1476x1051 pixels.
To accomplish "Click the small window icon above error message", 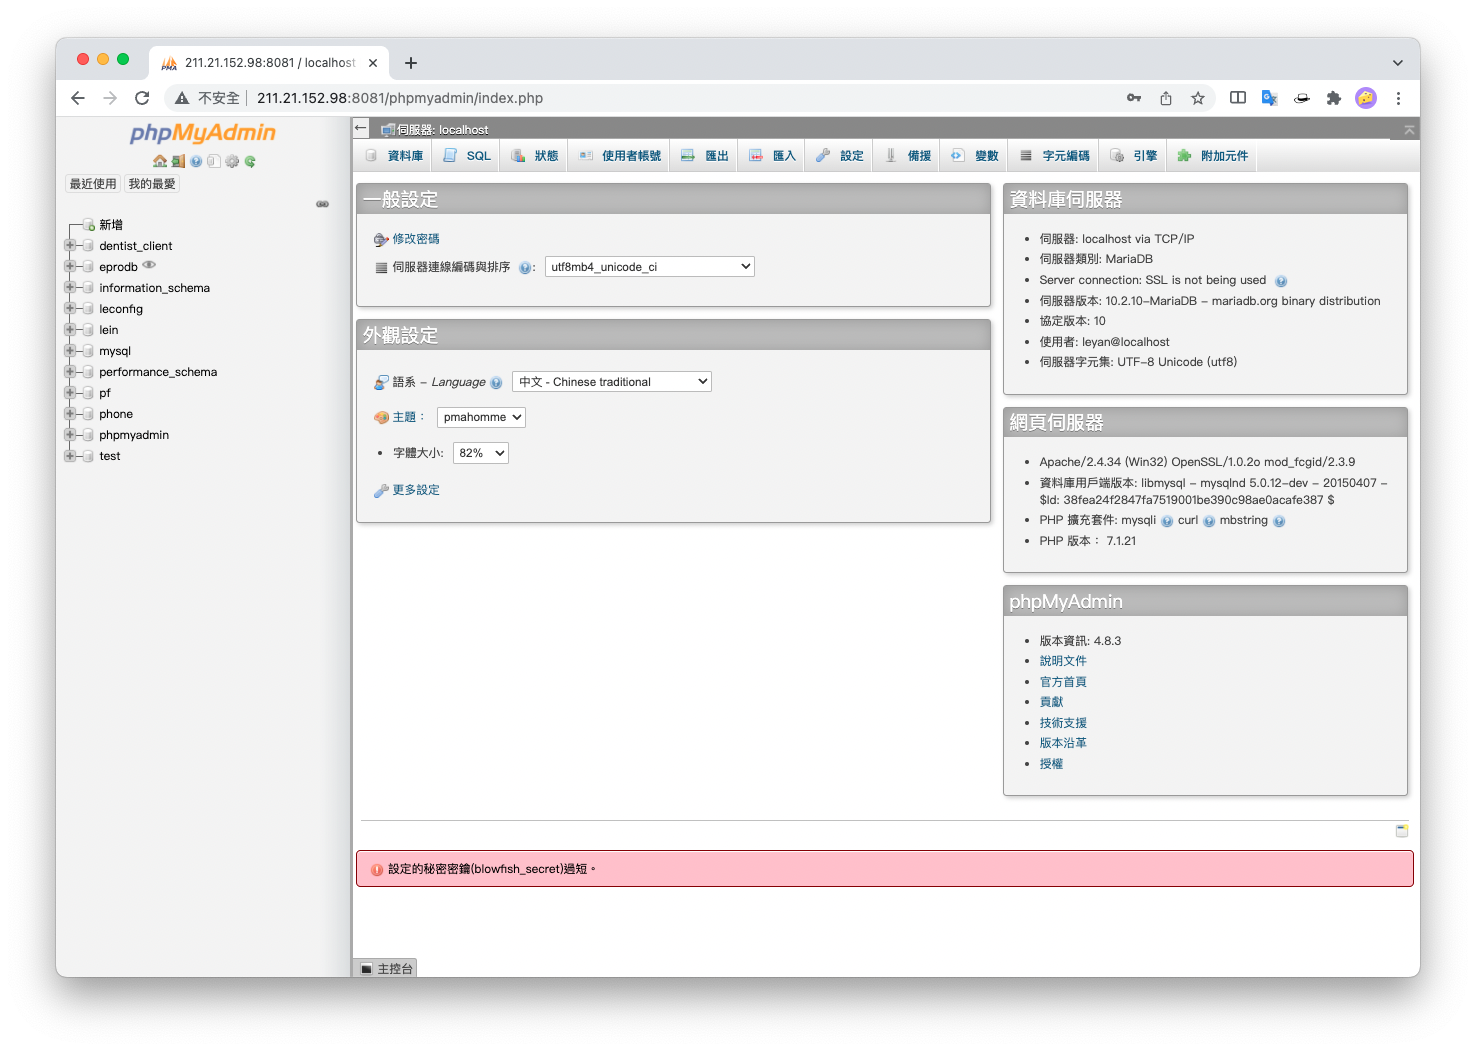I will 1402,831.
